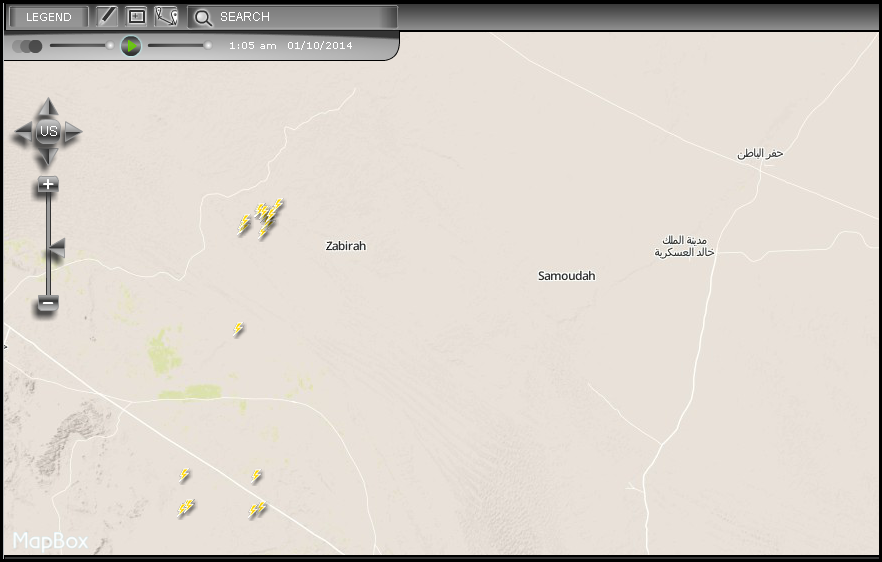Select the distance path measuring tool
The image size is (882, 562).
coord(166,17)
